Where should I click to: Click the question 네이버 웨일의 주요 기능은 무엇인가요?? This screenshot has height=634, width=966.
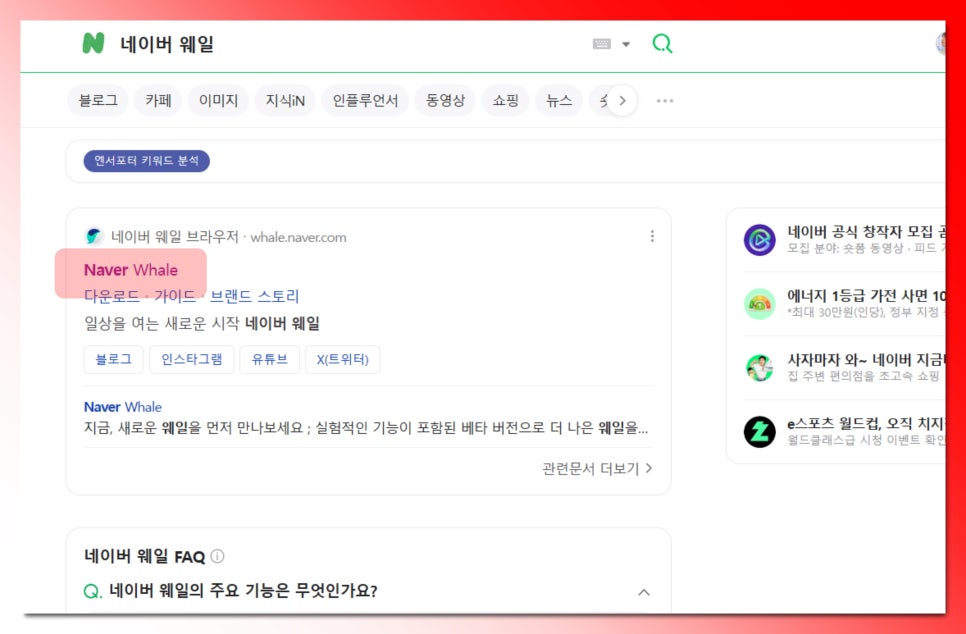243,591
